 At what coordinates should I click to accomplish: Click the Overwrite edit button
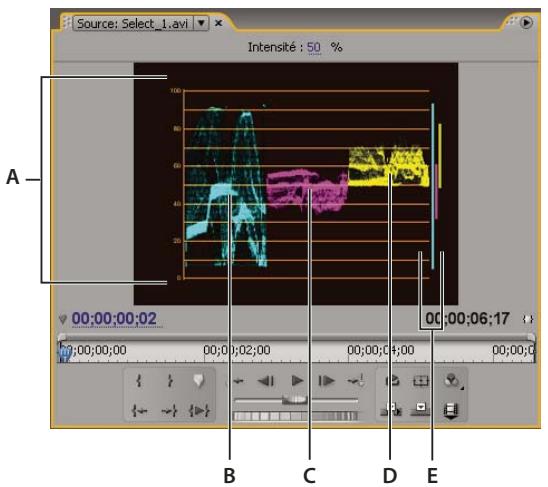(421, 409)
